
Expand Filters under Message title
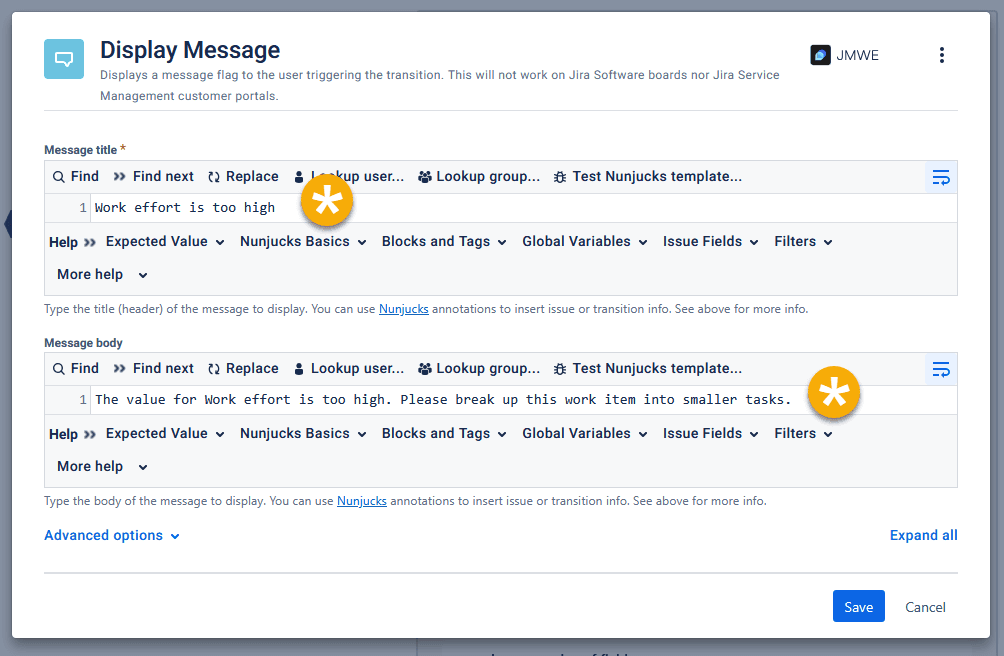[803, 242]
